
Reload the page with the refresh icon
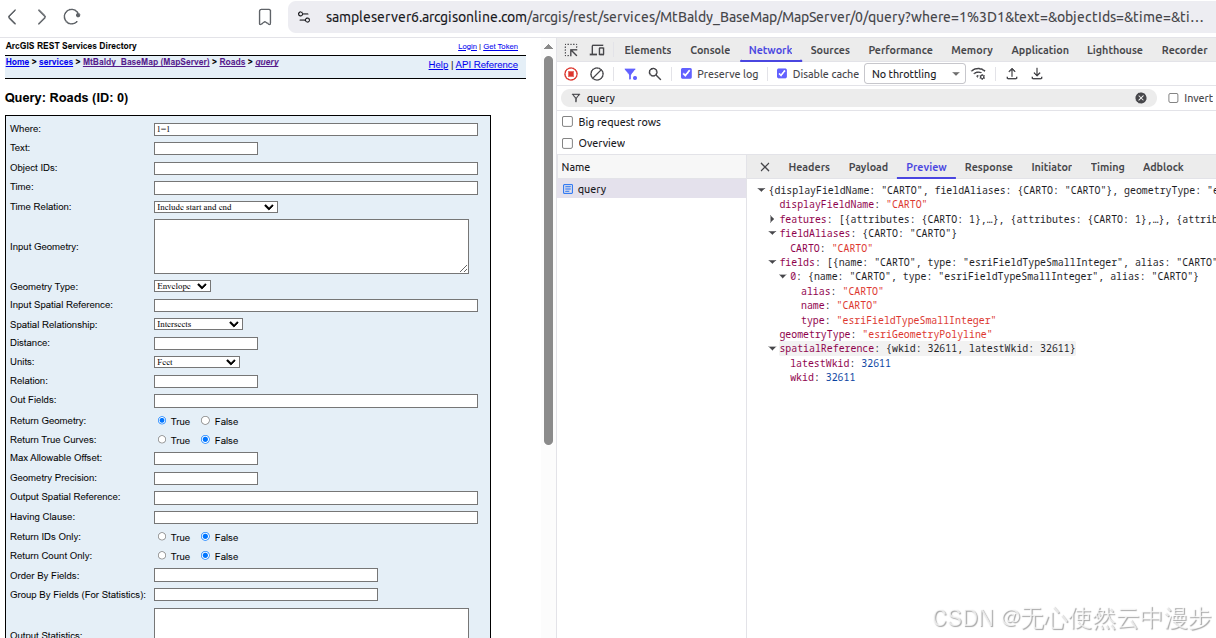coord(71,17)
